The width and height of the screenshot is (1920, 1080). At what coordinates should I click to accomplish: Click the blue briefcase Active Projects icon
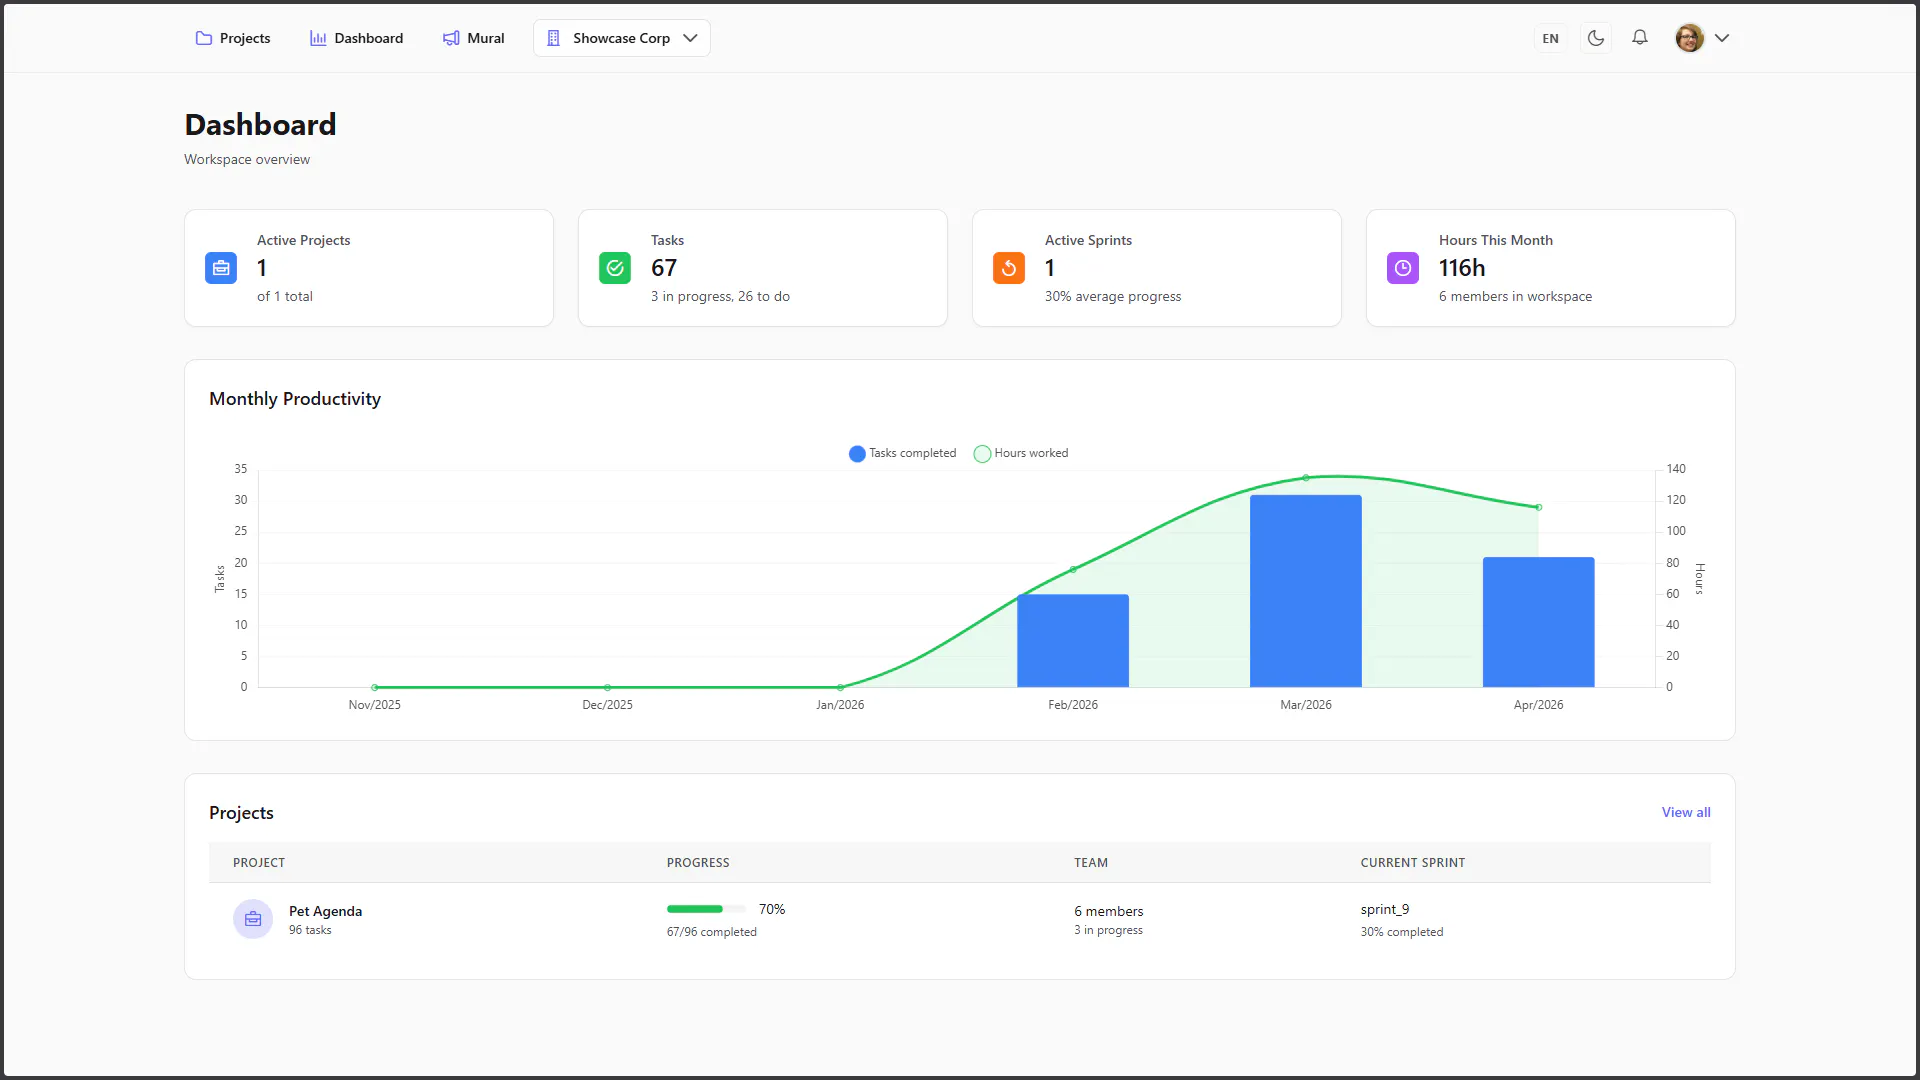click(x=221, y=268)
